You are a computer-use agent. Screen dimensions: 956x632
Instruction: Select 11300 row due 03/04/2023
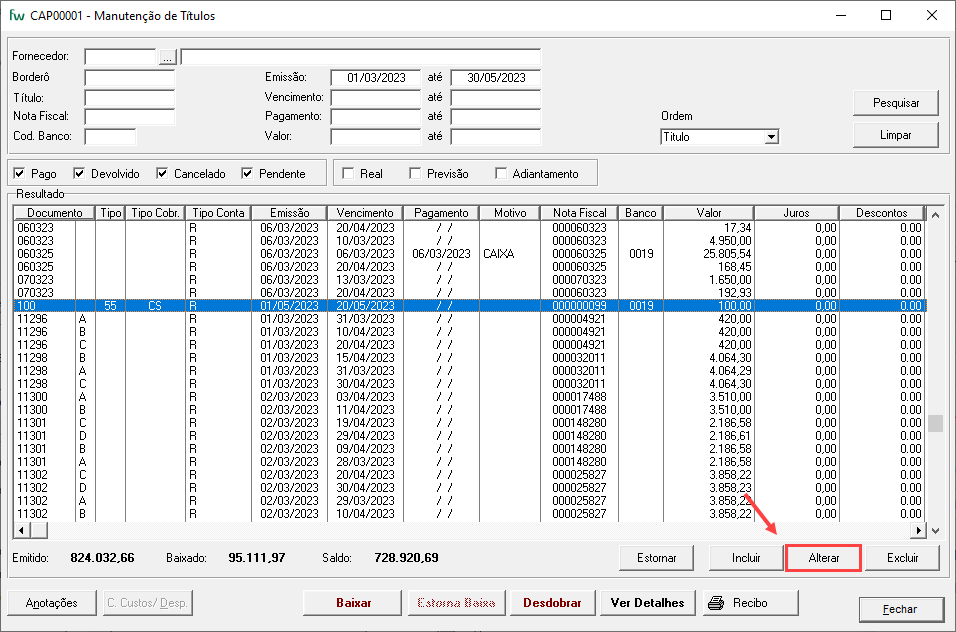pos(470,397)
